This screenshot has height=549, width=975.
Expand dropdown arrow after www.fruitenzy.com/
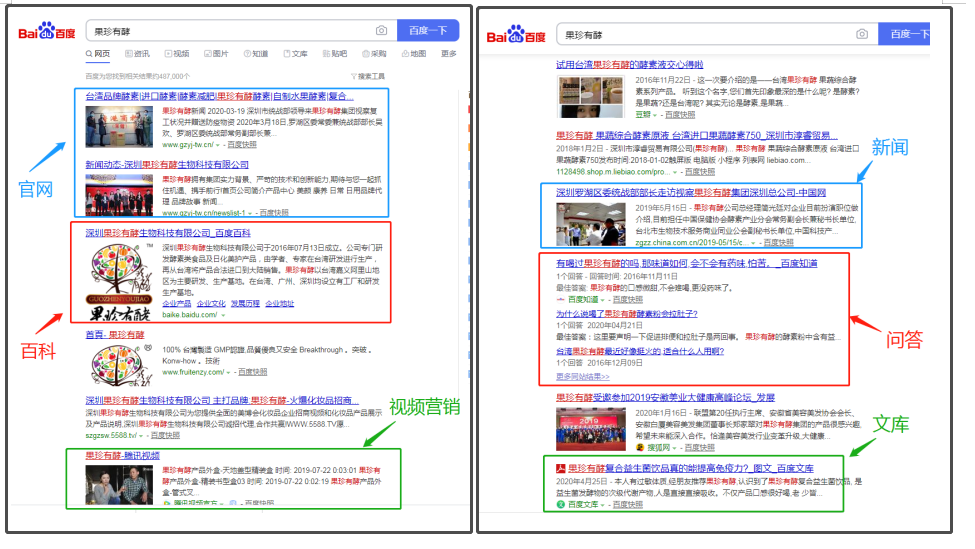click(229, 372)
